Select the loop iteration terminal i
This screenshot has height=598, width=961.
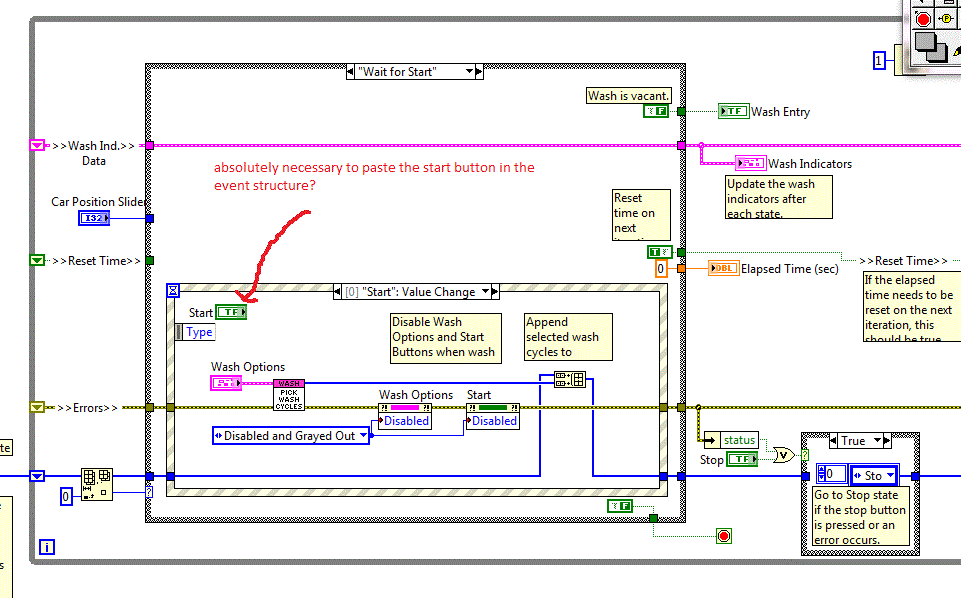point(47,547)
